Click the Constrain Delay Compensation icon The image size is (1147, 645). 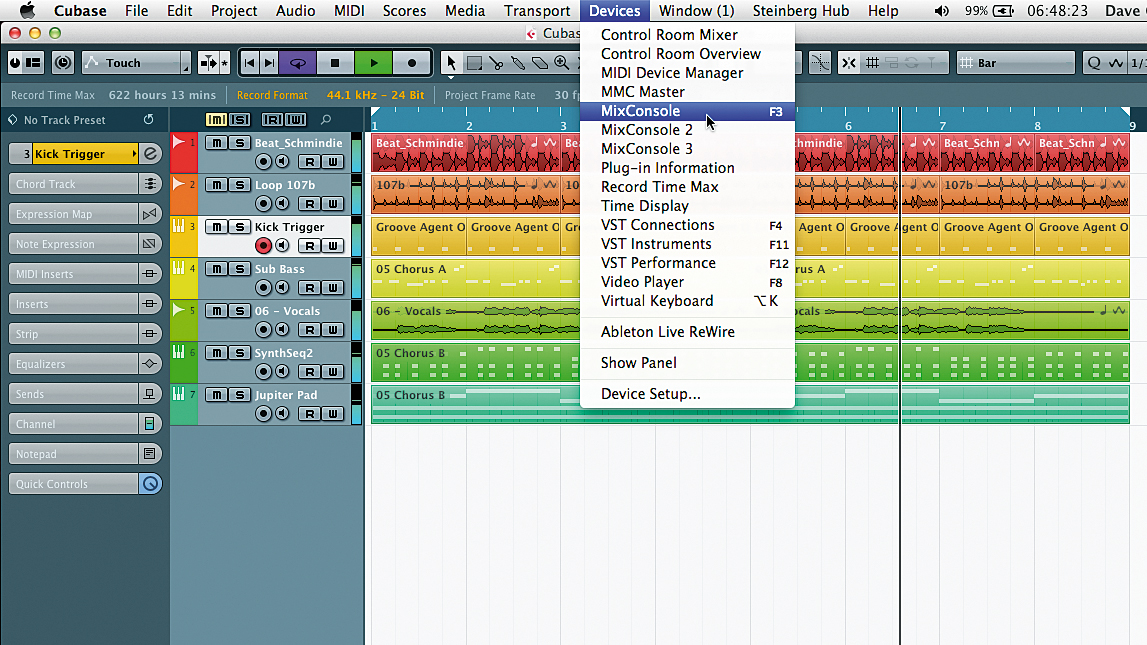pyautogui.click(x=63, y=63)
